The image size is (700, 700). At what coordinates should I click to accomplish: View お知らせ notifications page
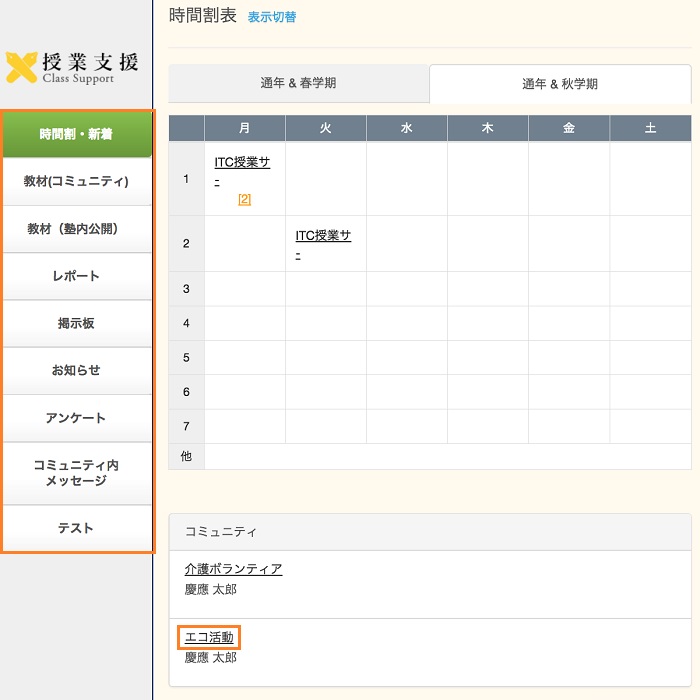click(x=77, y=370)
